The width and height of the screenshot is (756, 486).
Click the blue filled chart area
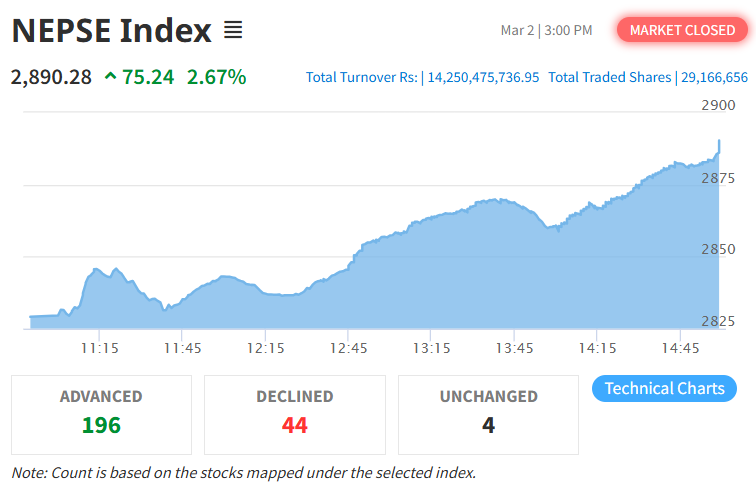tap(450, 280)
